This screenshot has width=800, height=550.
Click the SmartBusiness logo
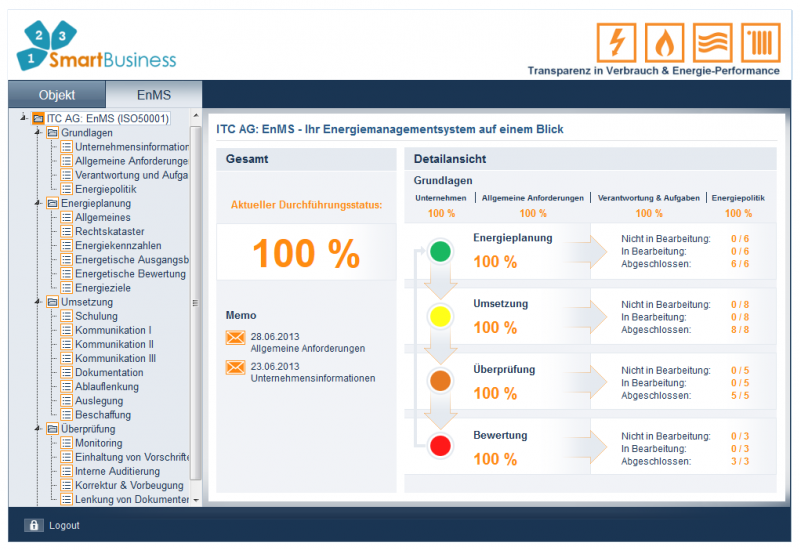tap(97, 46)
